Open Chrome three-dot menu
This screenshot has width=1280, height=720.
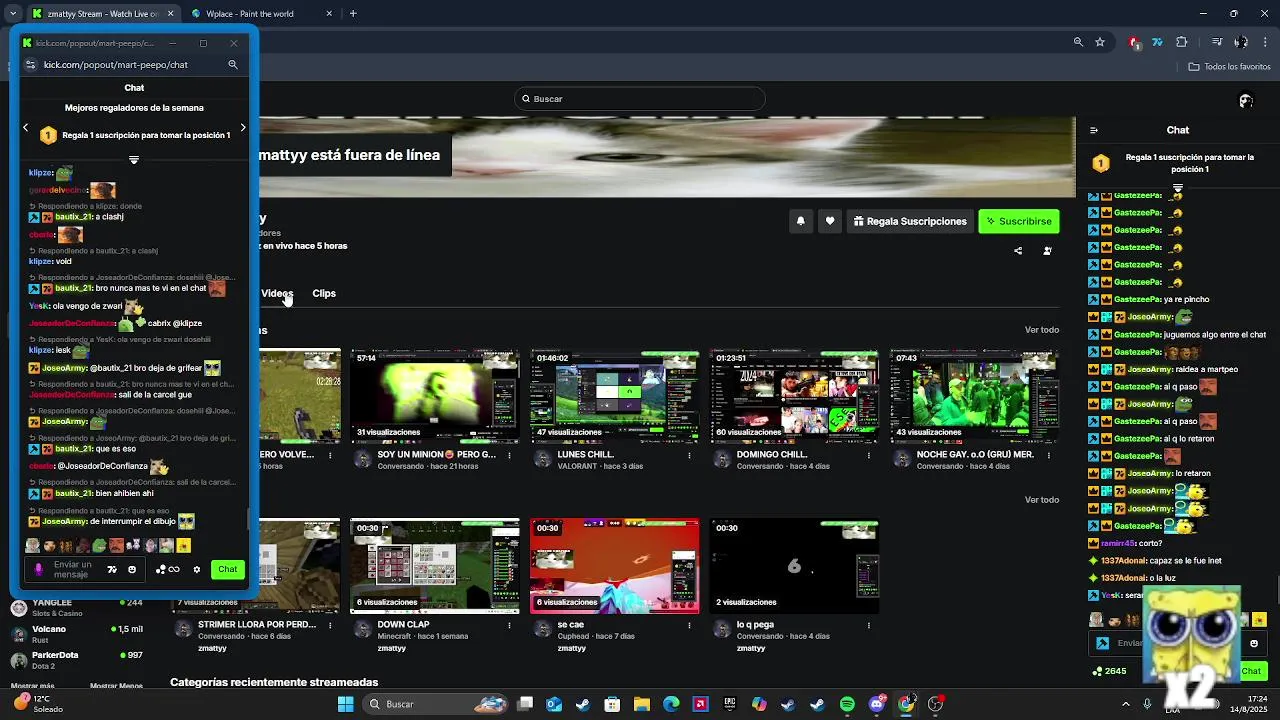pos(1266,42)
